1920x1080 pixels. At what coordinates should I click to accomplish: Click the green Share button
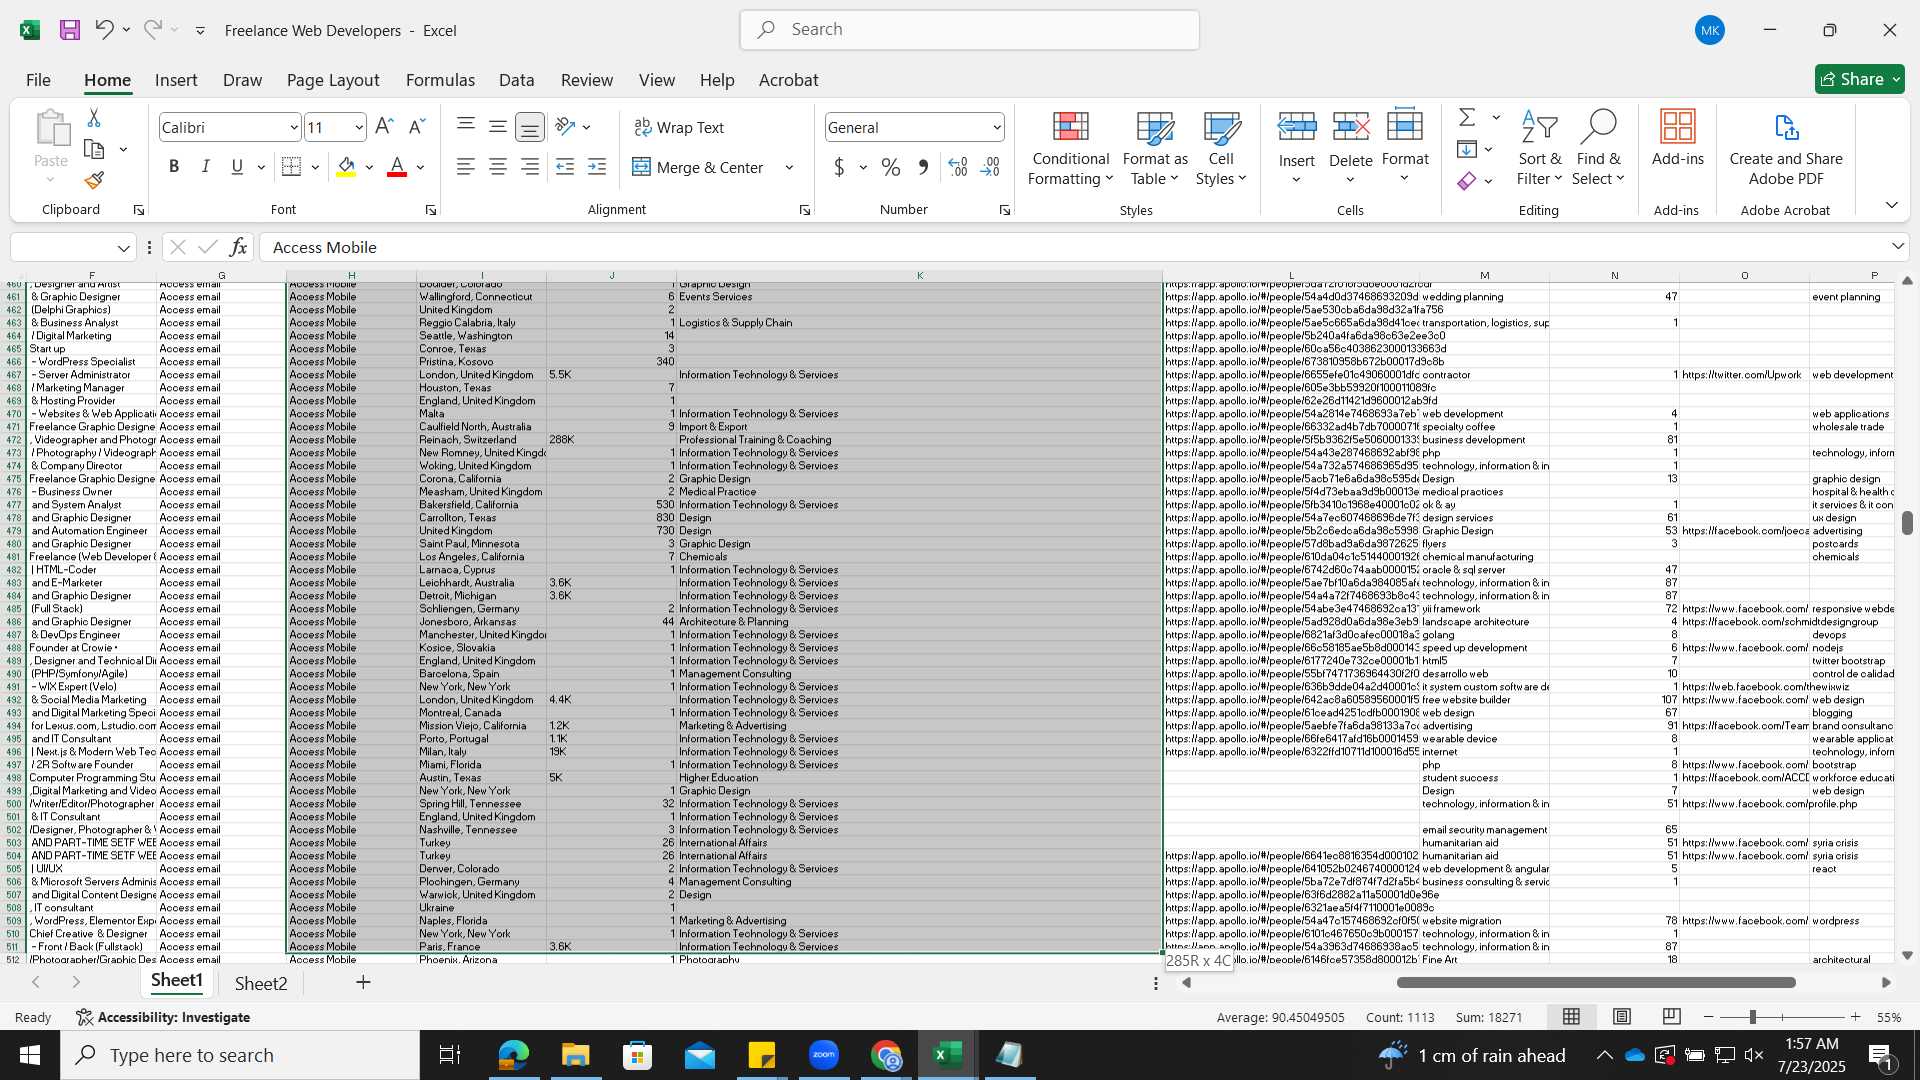tap(1859, 79)
